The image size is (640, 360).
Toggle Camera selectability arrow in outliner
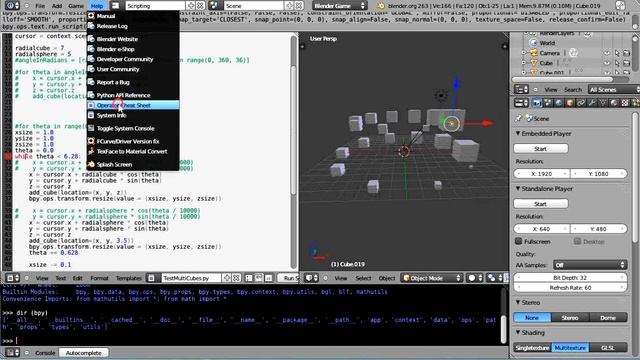617,53
